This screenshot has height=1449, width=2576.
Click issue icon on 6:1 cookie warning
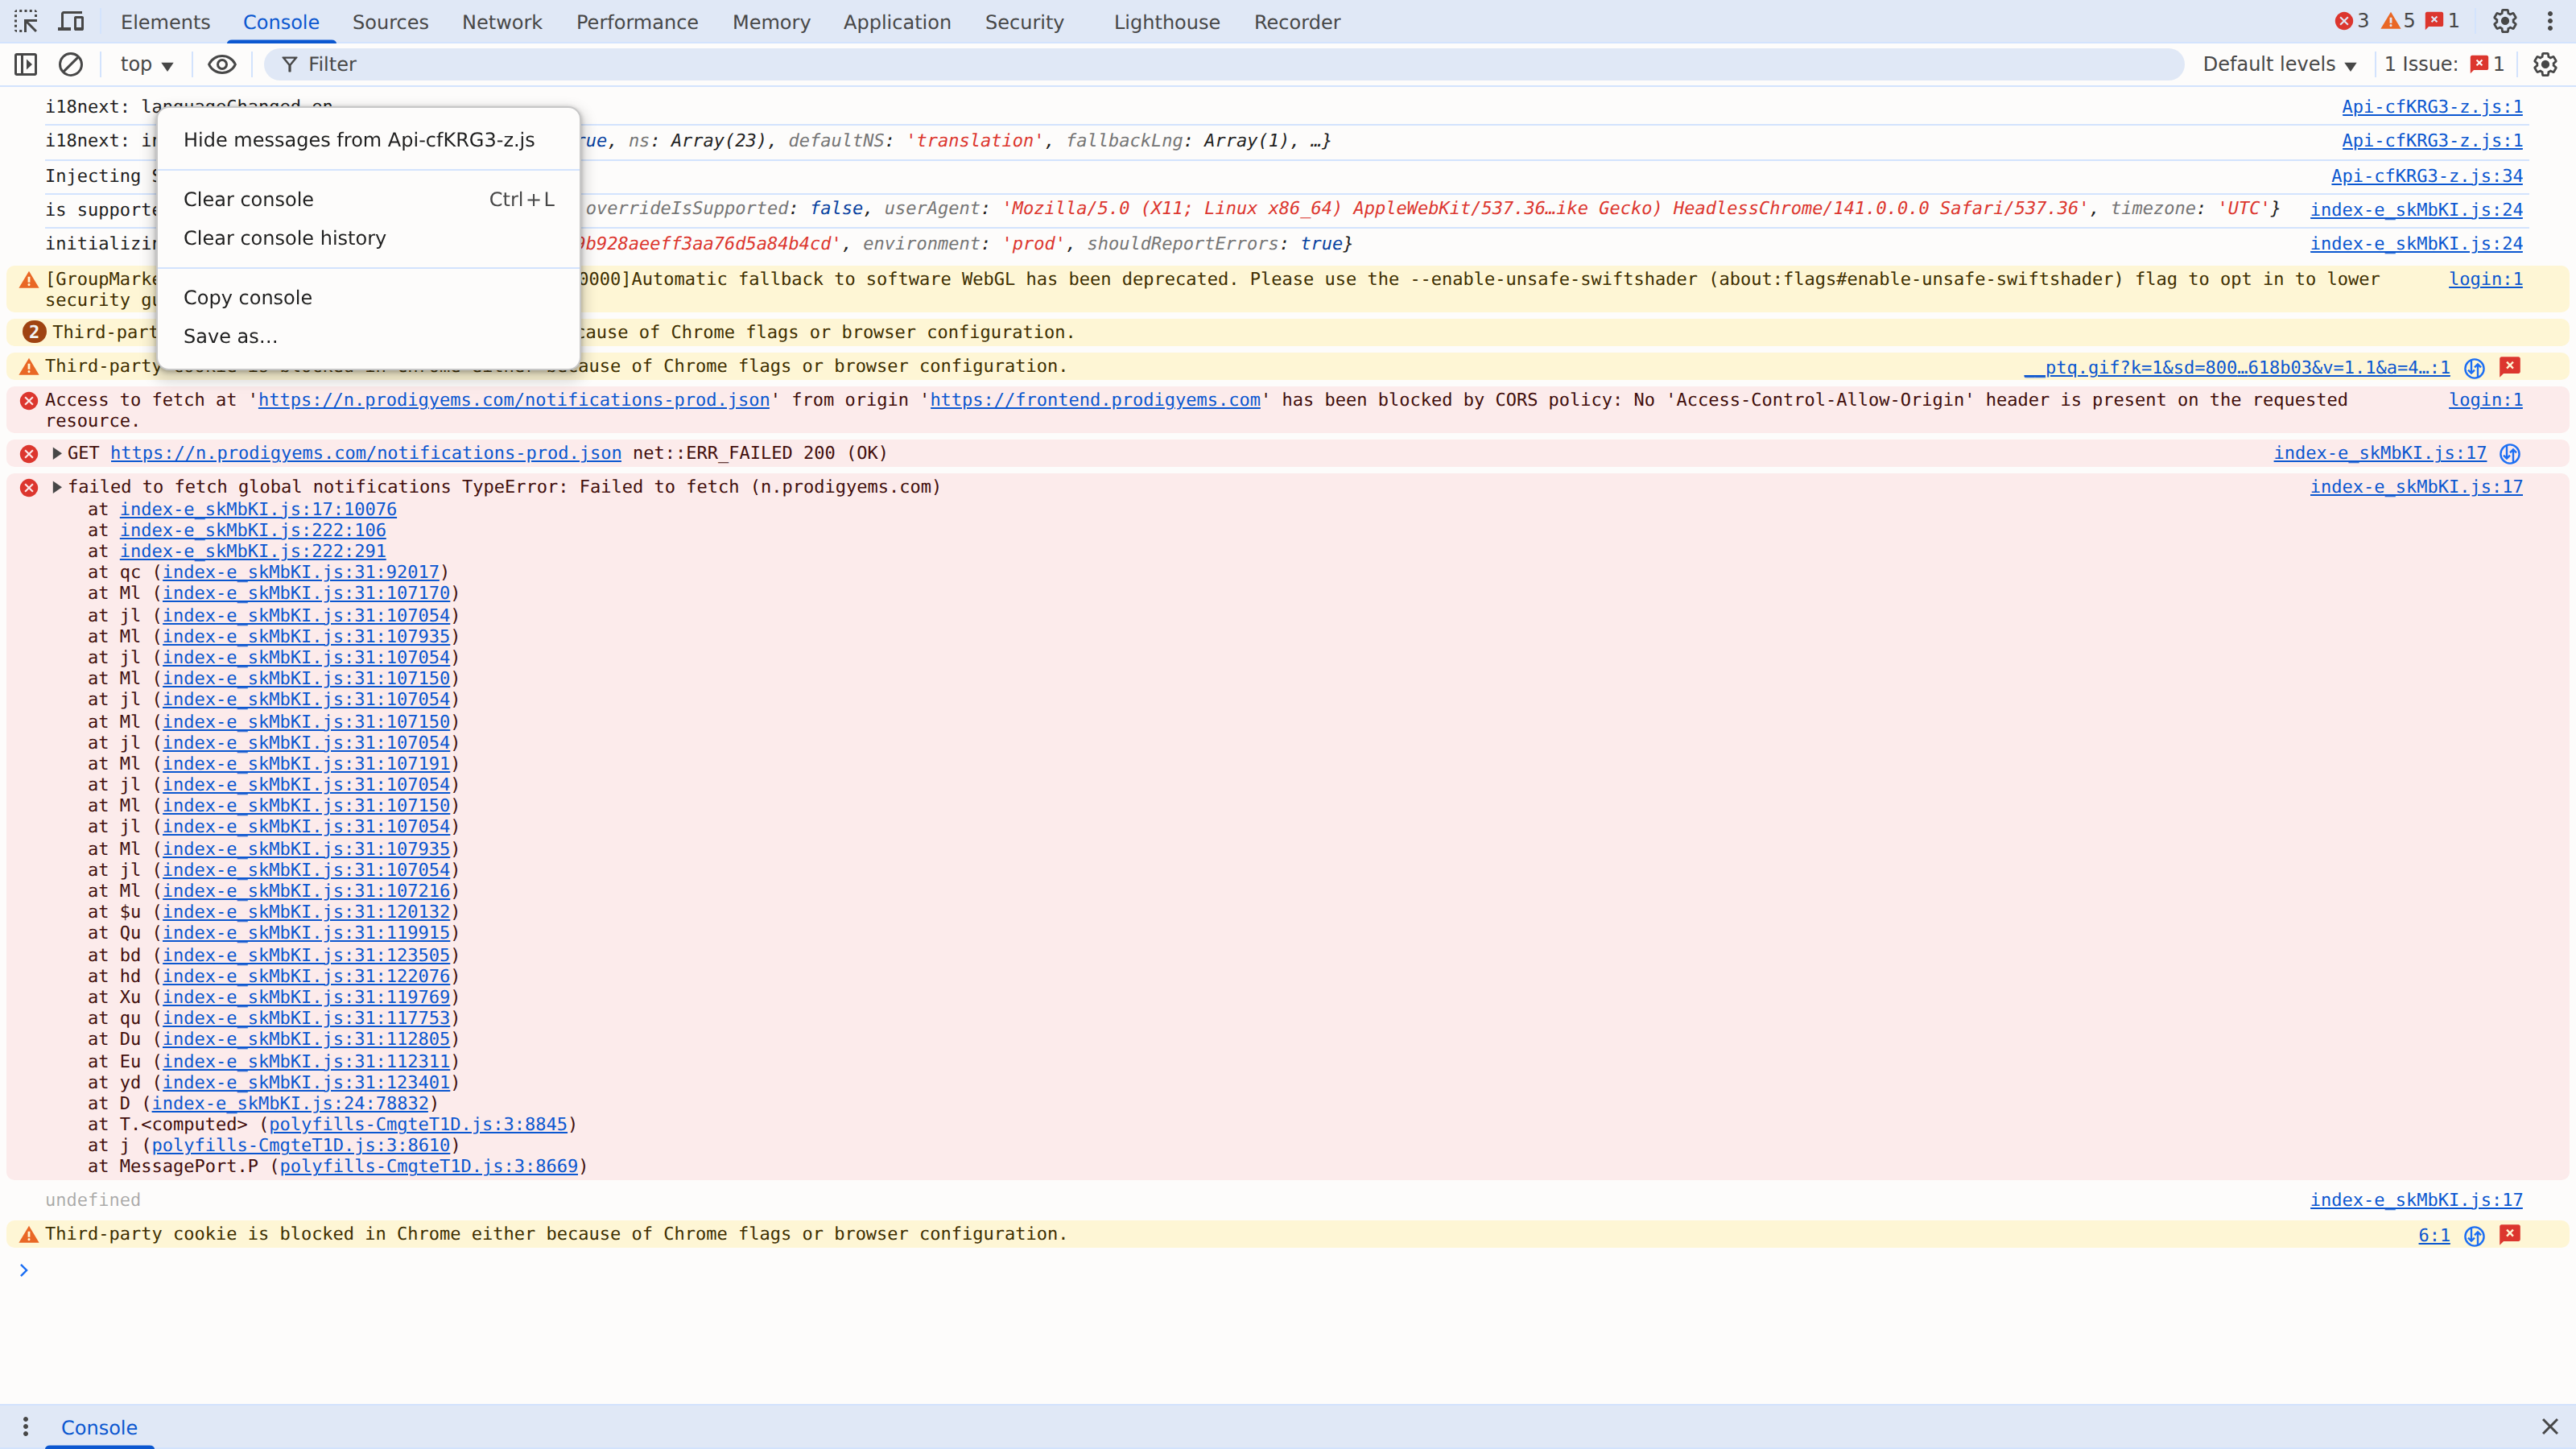point(2510,1234)
